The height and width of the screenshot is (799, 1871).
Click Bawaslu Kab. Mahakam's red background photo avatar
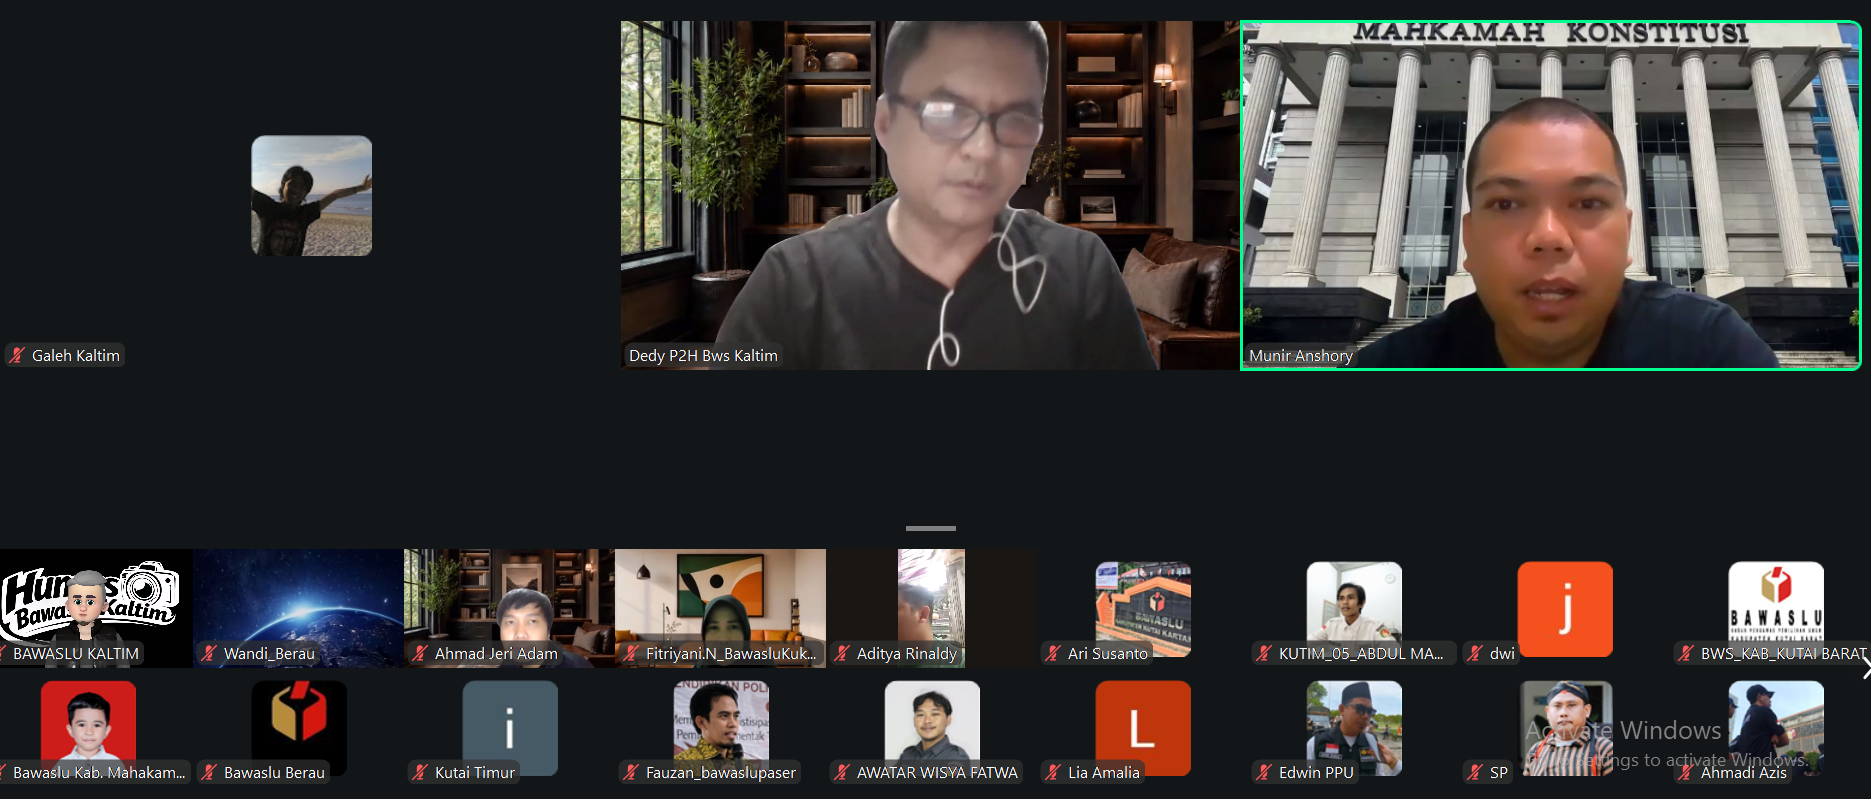(88, 728)
